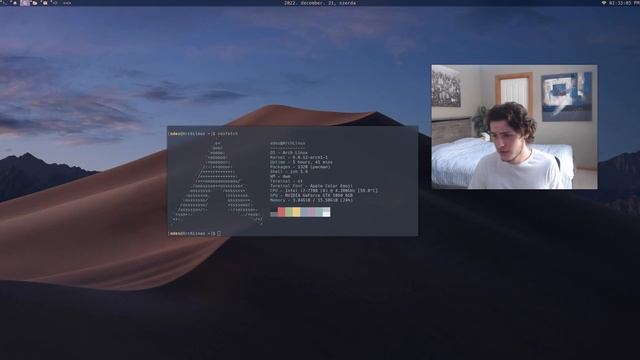Click the neofetch command at the top prompt
Screen dimensions: 640x360
pyautogui.click(x=227, y=133)
